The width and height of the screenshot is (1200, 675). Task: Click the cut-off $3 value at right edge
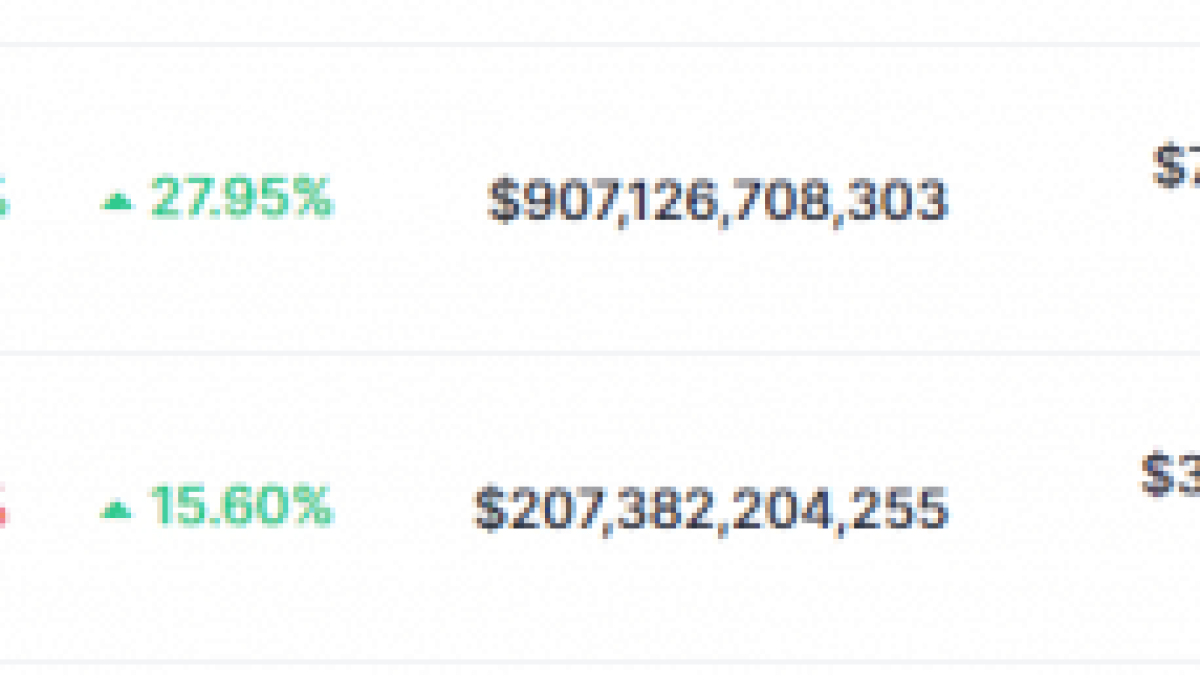tap(1171, 475)
